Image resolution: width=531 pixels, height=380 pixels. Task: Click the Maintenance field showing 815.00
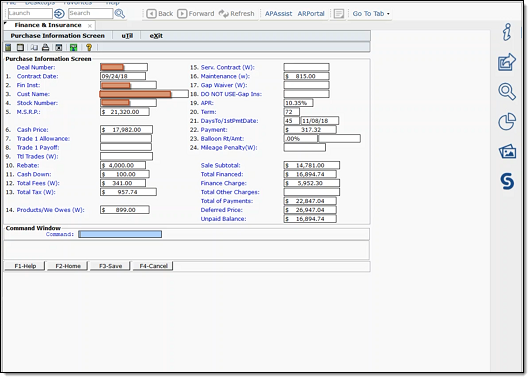coord(306,76)
